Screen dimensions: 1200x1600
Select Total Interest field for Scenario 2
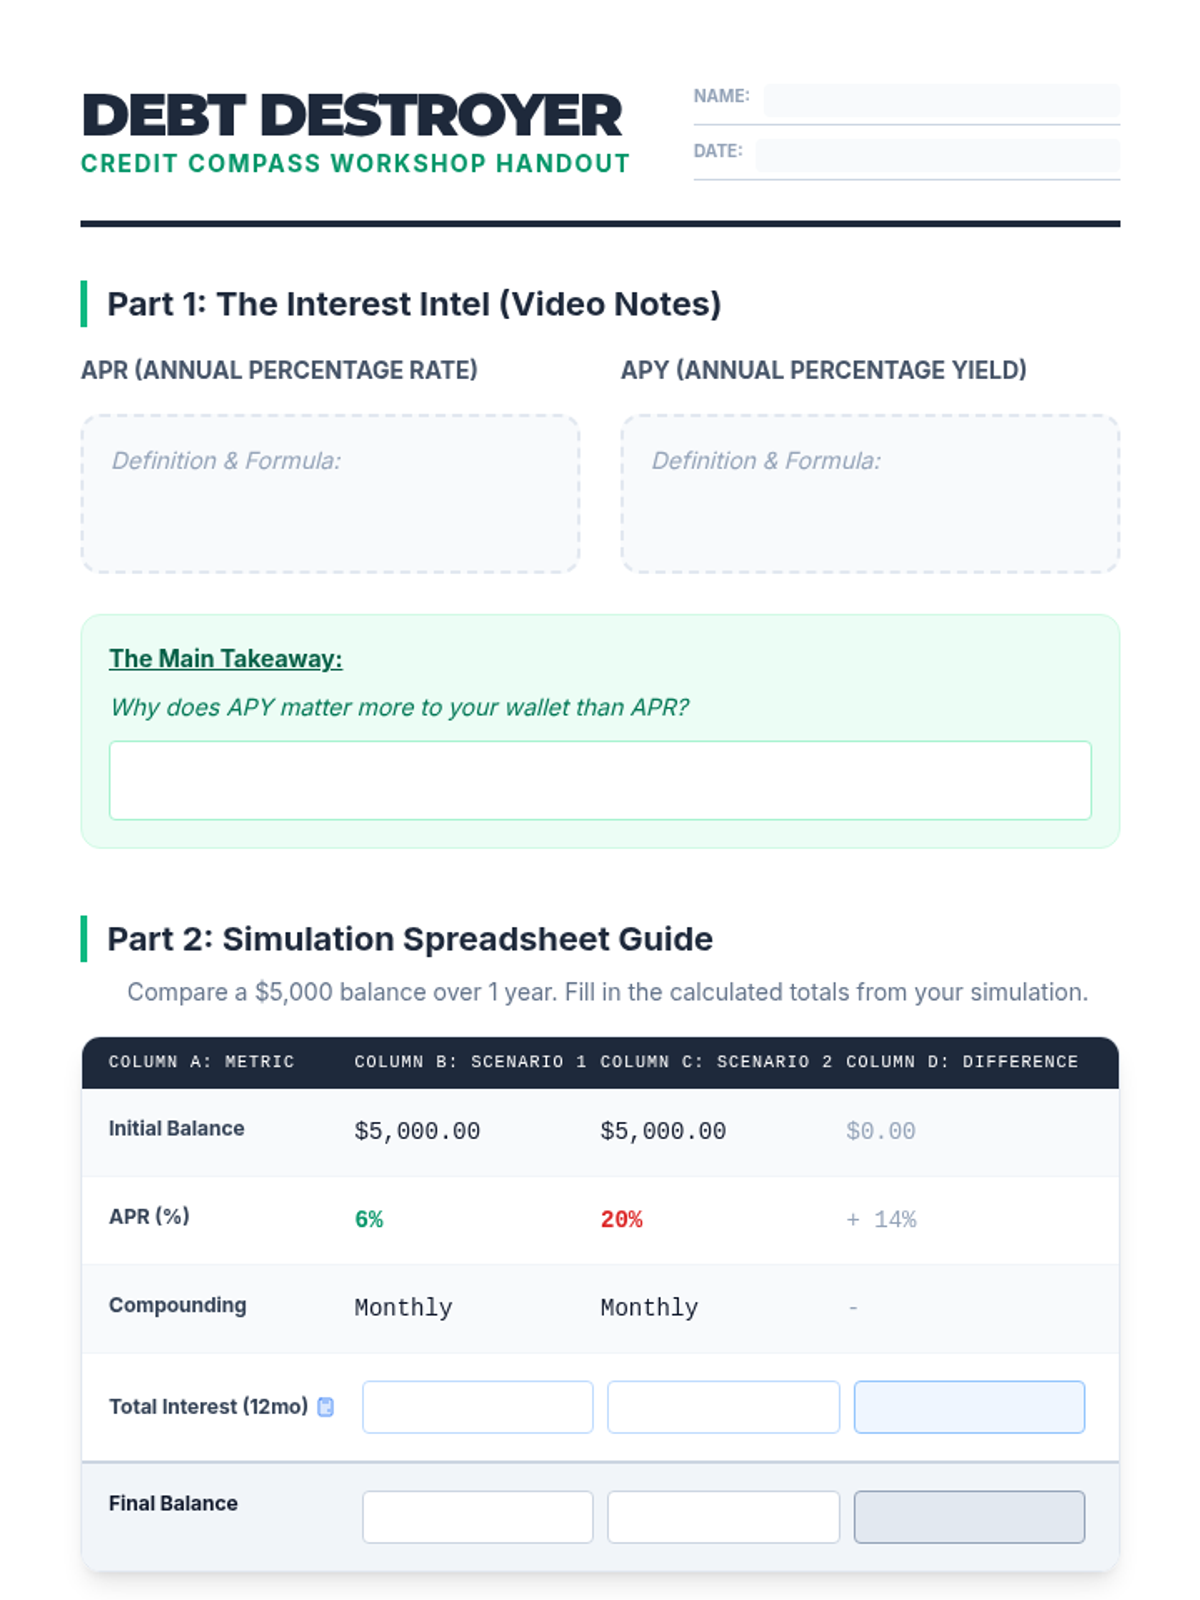723,1407
